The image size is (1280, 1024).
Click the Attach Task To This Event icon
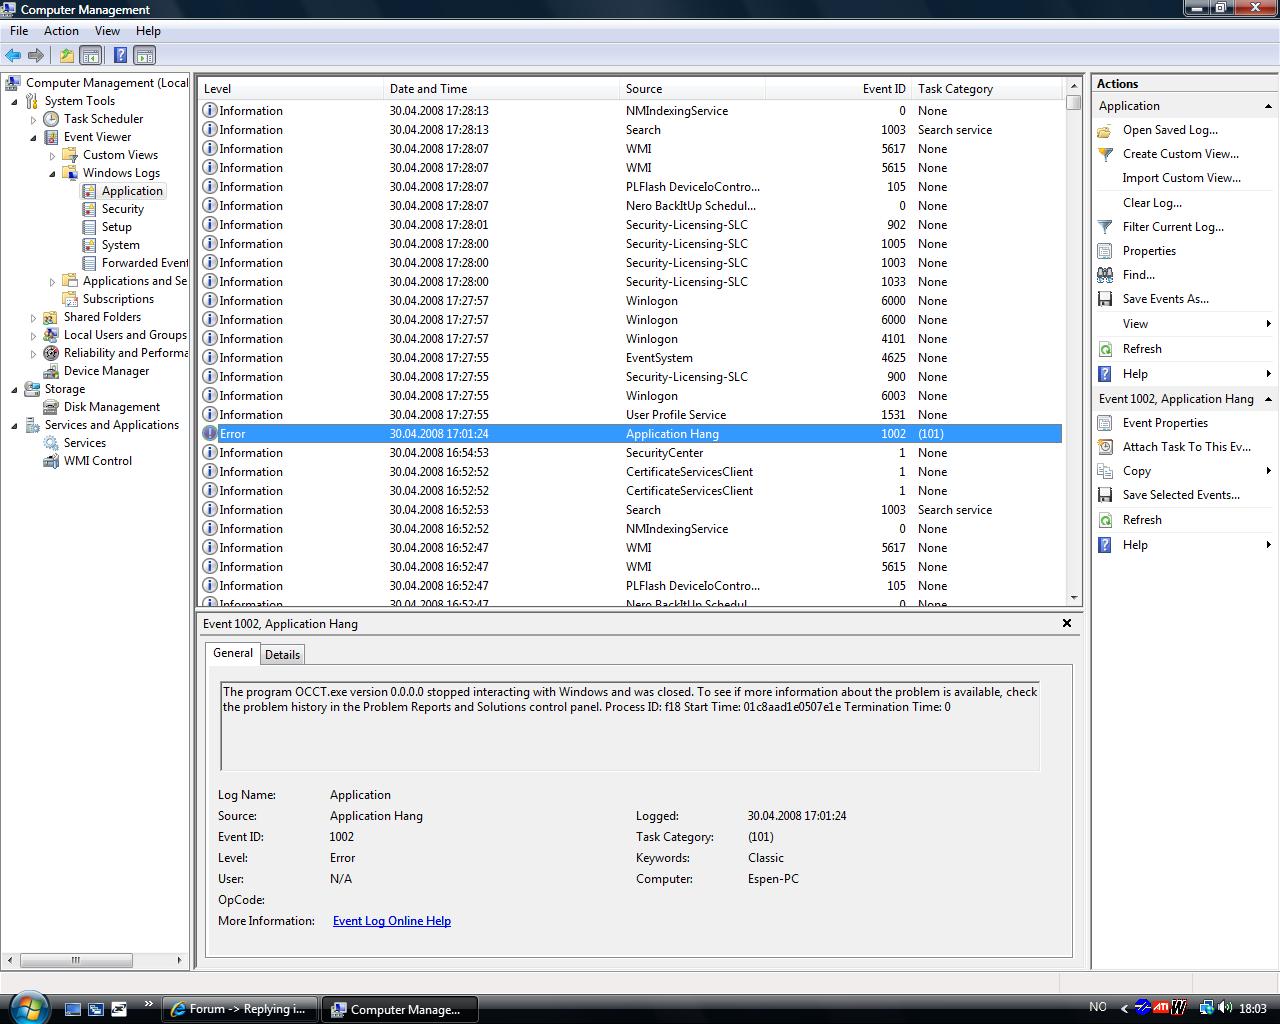[1105, 447]
